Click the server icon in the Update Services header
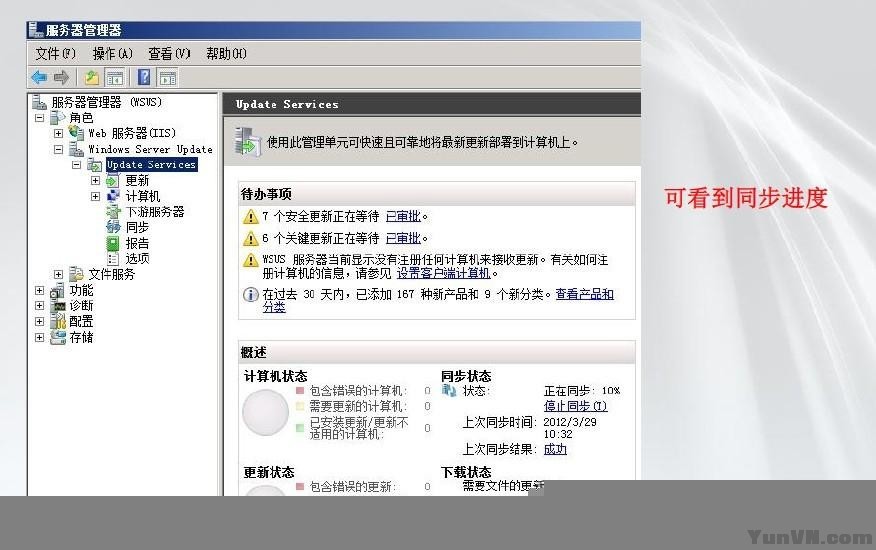 (x=248, y=142)
